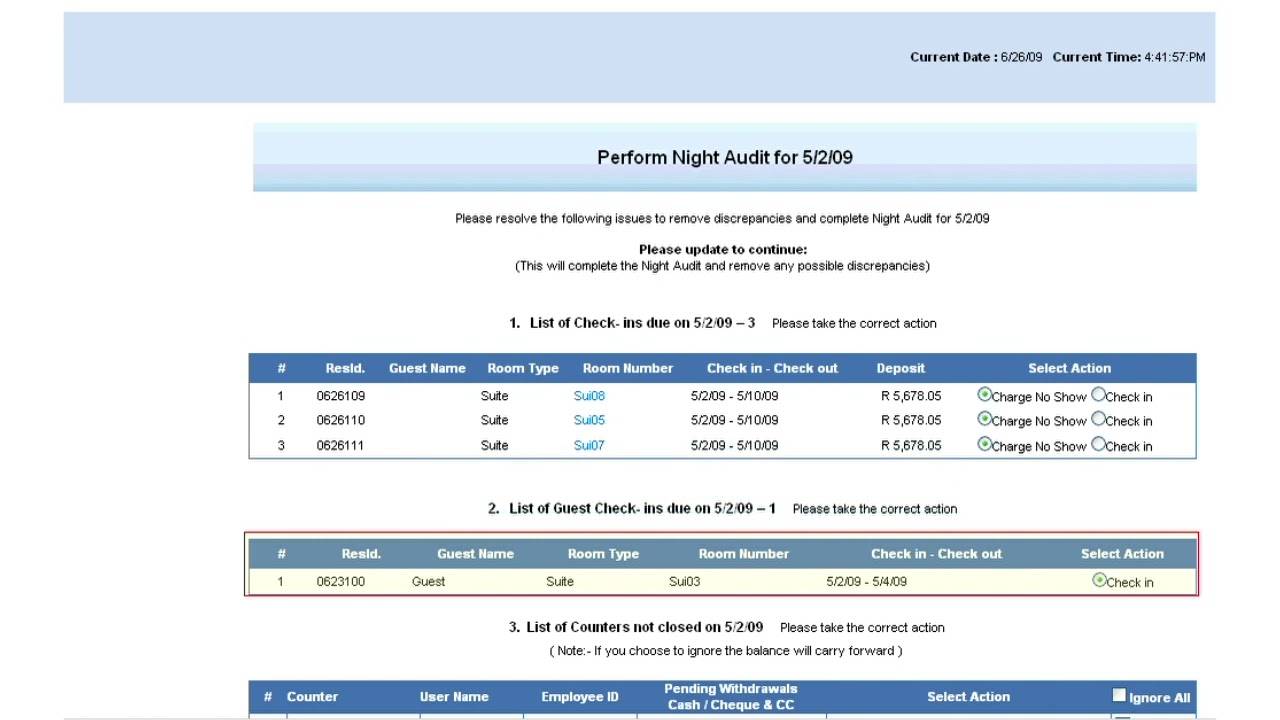1280x720 pixels.
Task: Open room link Sui08
Action: (x=589, y=396)
